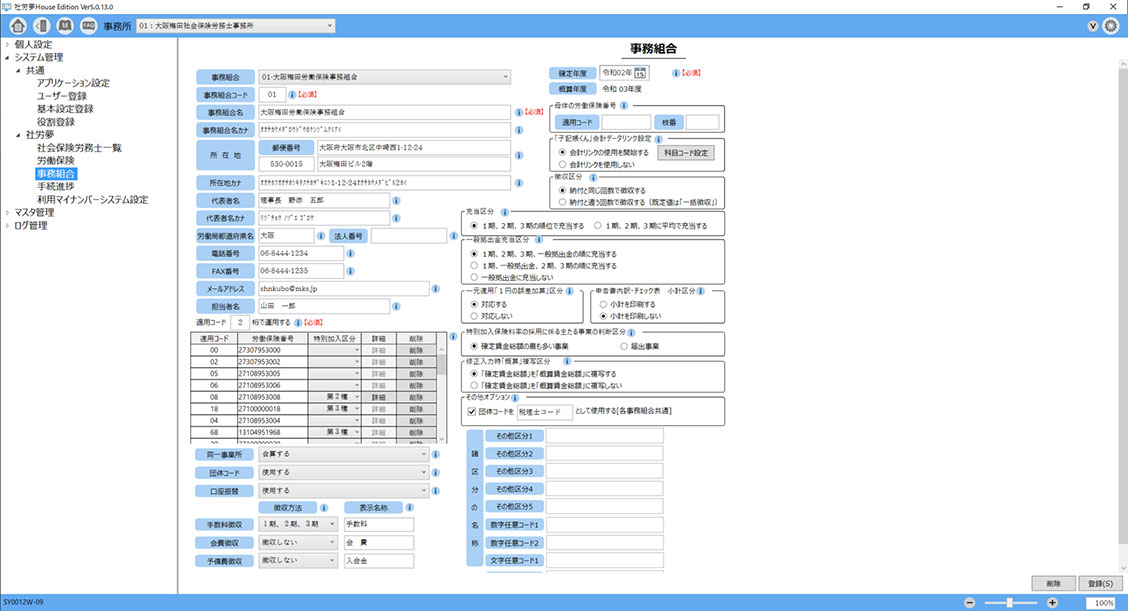Click the zoom out minus button
The height and width of the screenshot is (611, 1128).
click(x=970, y=603)
